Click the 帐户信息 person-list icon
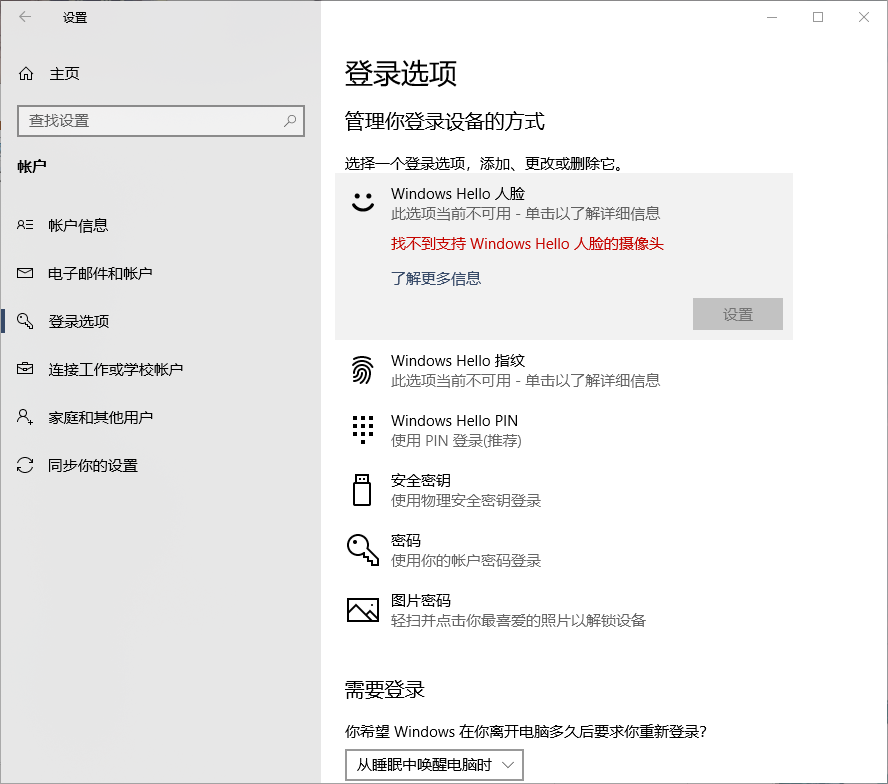Image resolution: width=888 pixels, height=784 pixels. point(25,225)
